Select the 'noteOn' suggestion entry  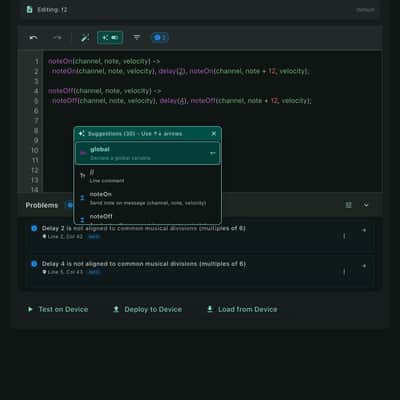(x=147, y=198)
